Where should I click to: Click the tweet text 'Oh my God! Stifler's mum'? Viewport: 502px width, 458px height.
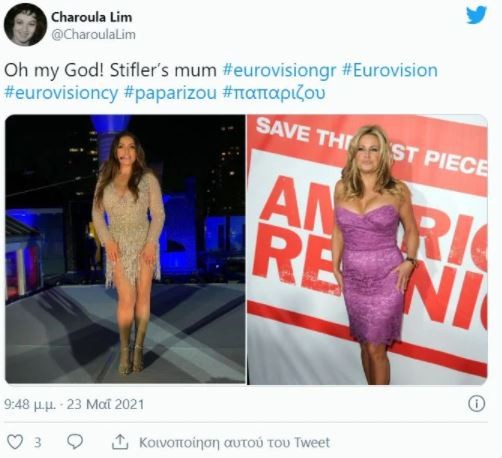pos(110,71)
